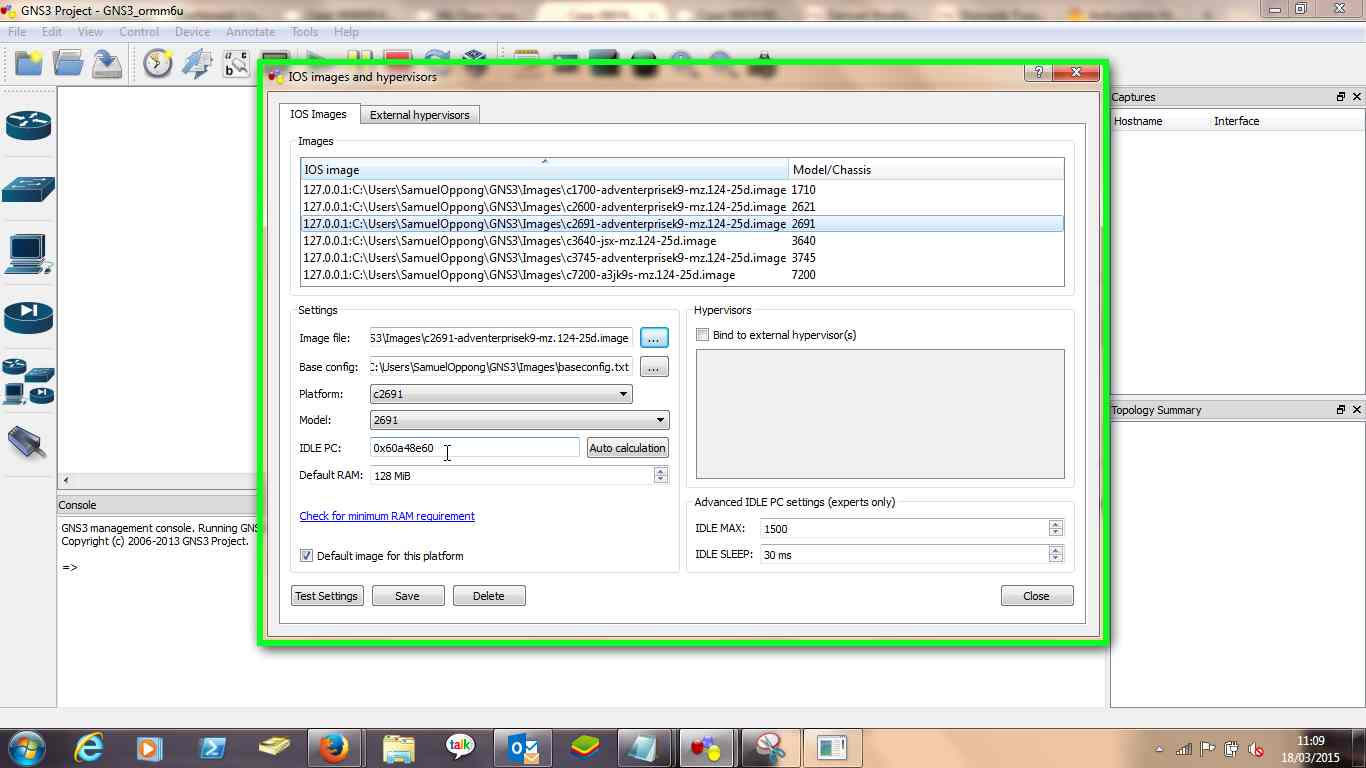Open the End devices computer category

coord(28,254)
